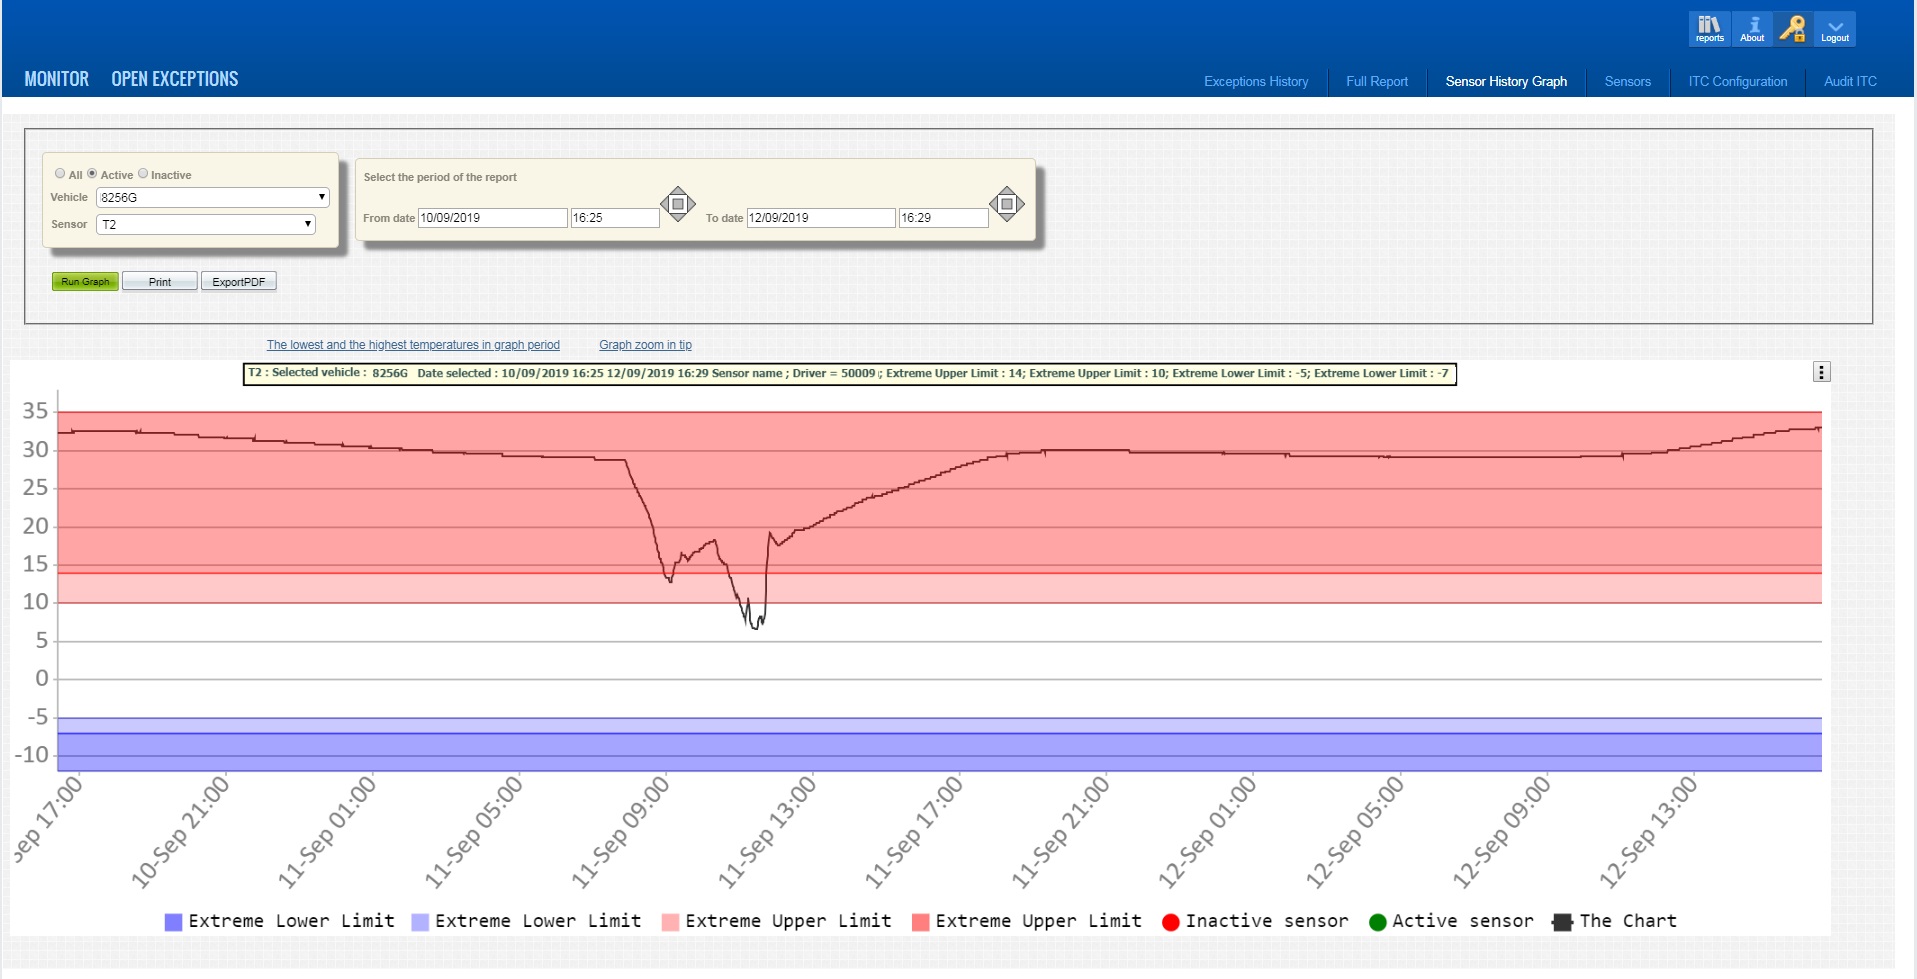The width and height of the screenshot is (1917, 979).
Task: Switch to Full Report tab
Action: coord(1377,81)
